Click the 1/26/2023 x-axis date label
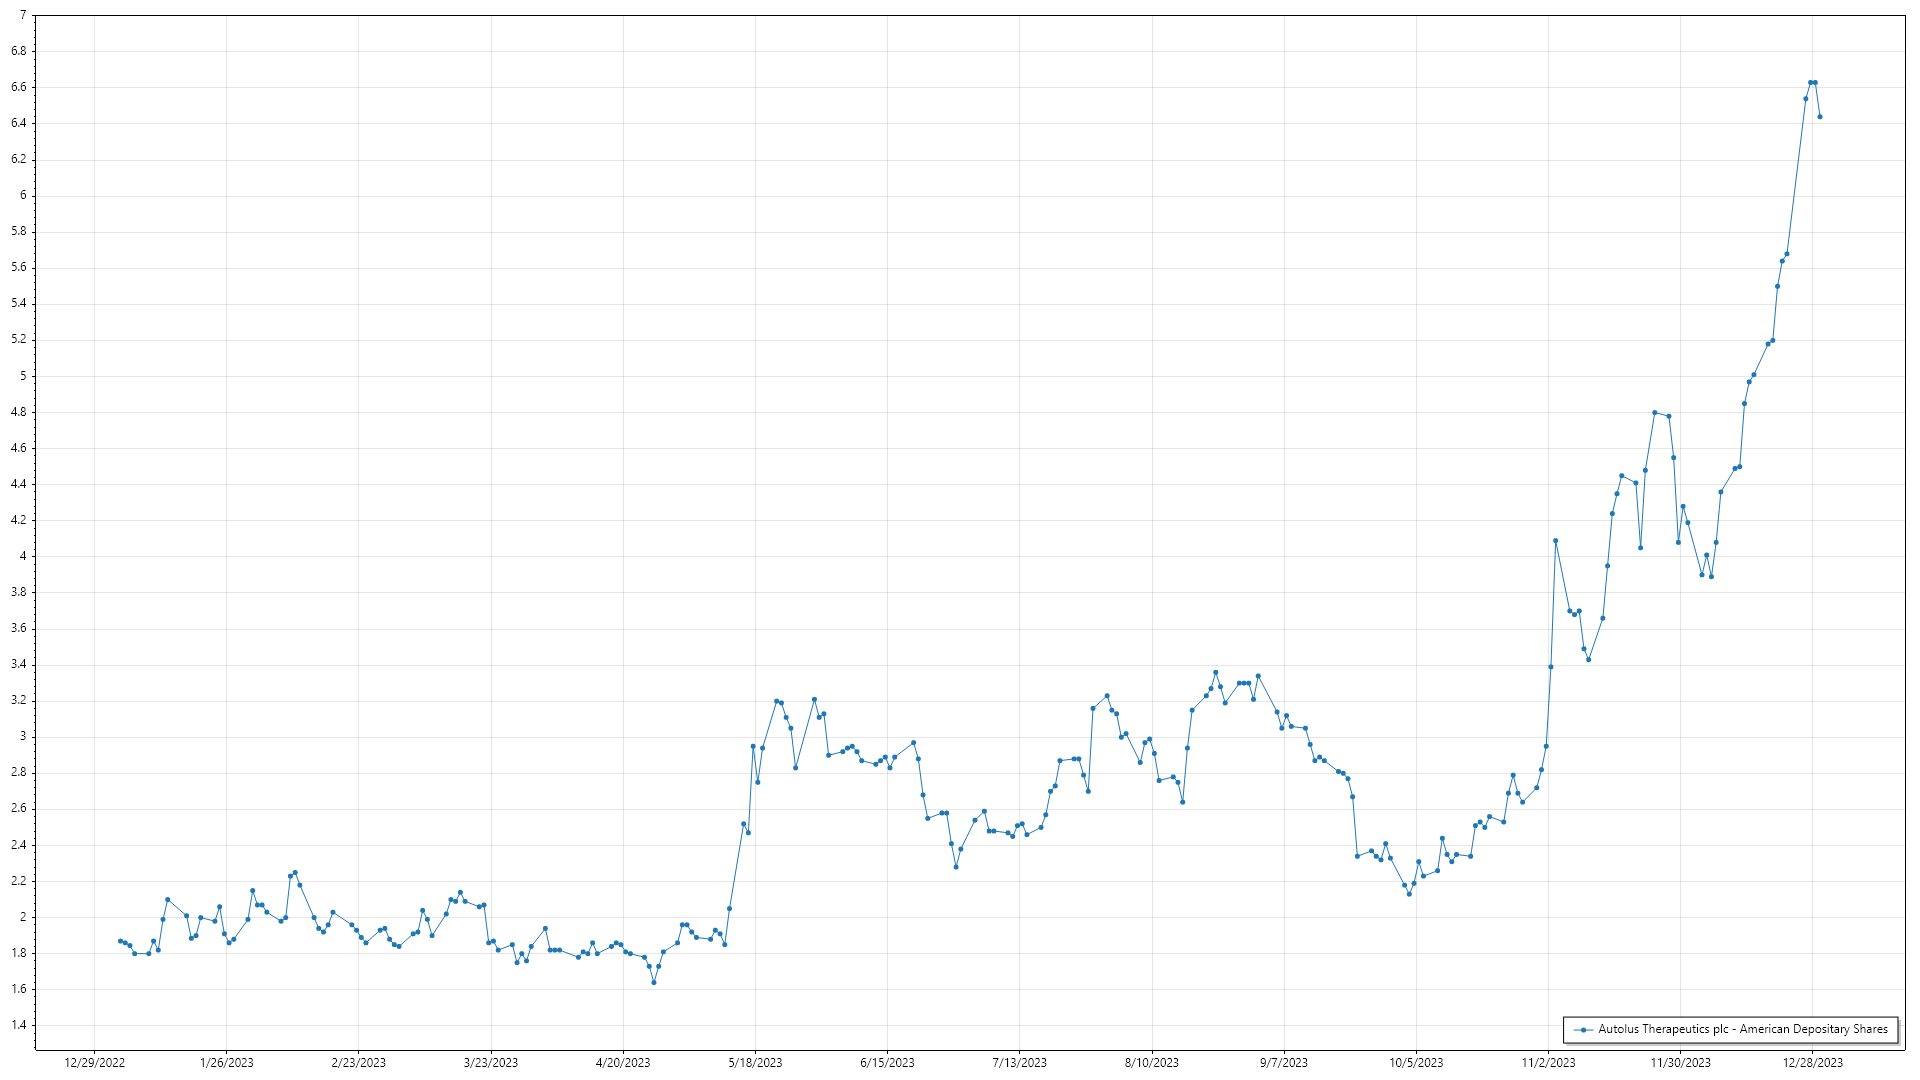 (x=226, y=1063)
